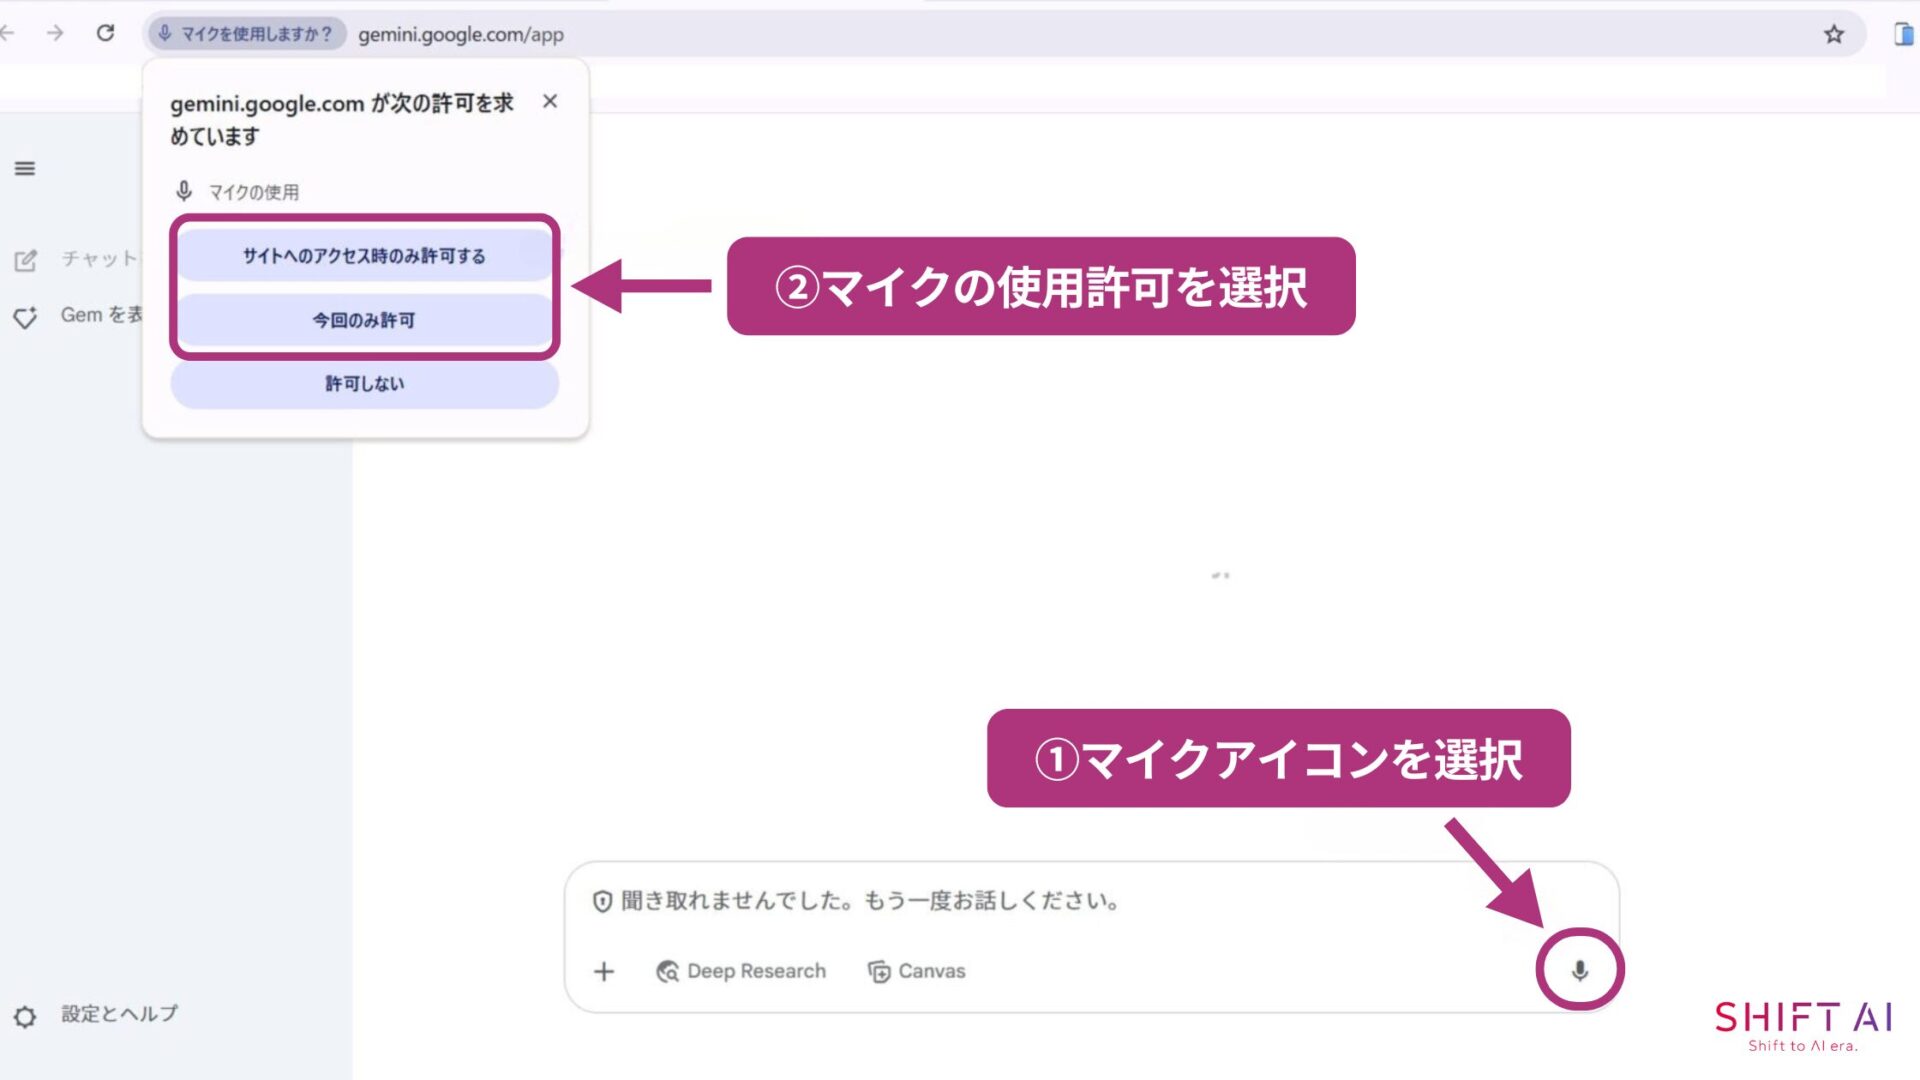The height and width of the screenshot is (1080, 1920).
Task: Choose 今回のみ許可 for microphone permission
Action: [364, 320]
